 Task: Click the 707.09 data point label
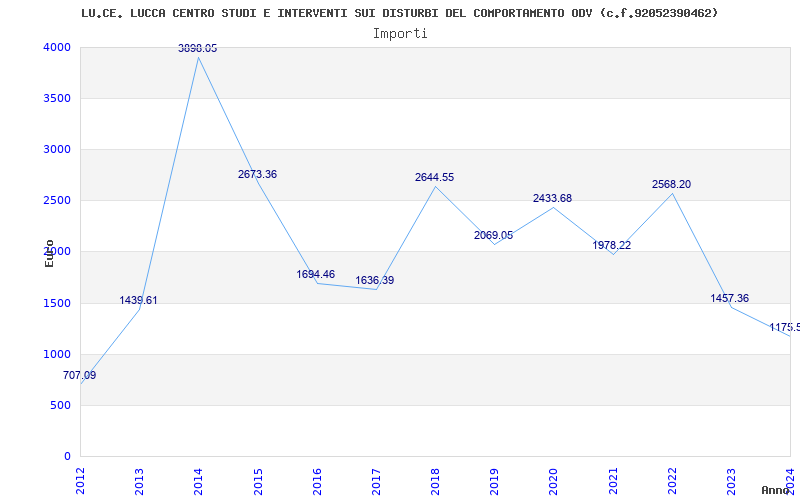[x=80, y=376]
